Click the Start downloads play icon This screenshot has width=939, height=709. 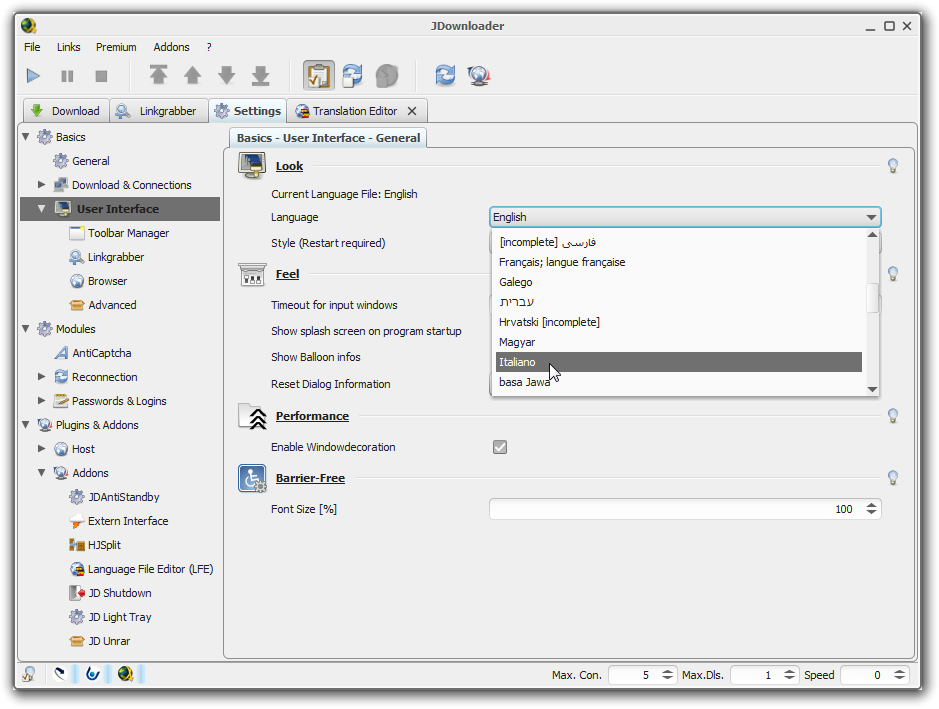(33, 76)
